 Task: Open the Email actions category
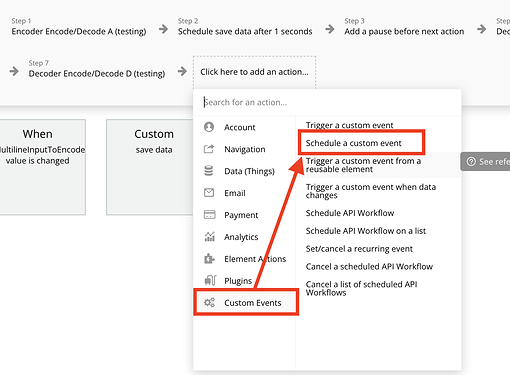click(x=244, y=193)
